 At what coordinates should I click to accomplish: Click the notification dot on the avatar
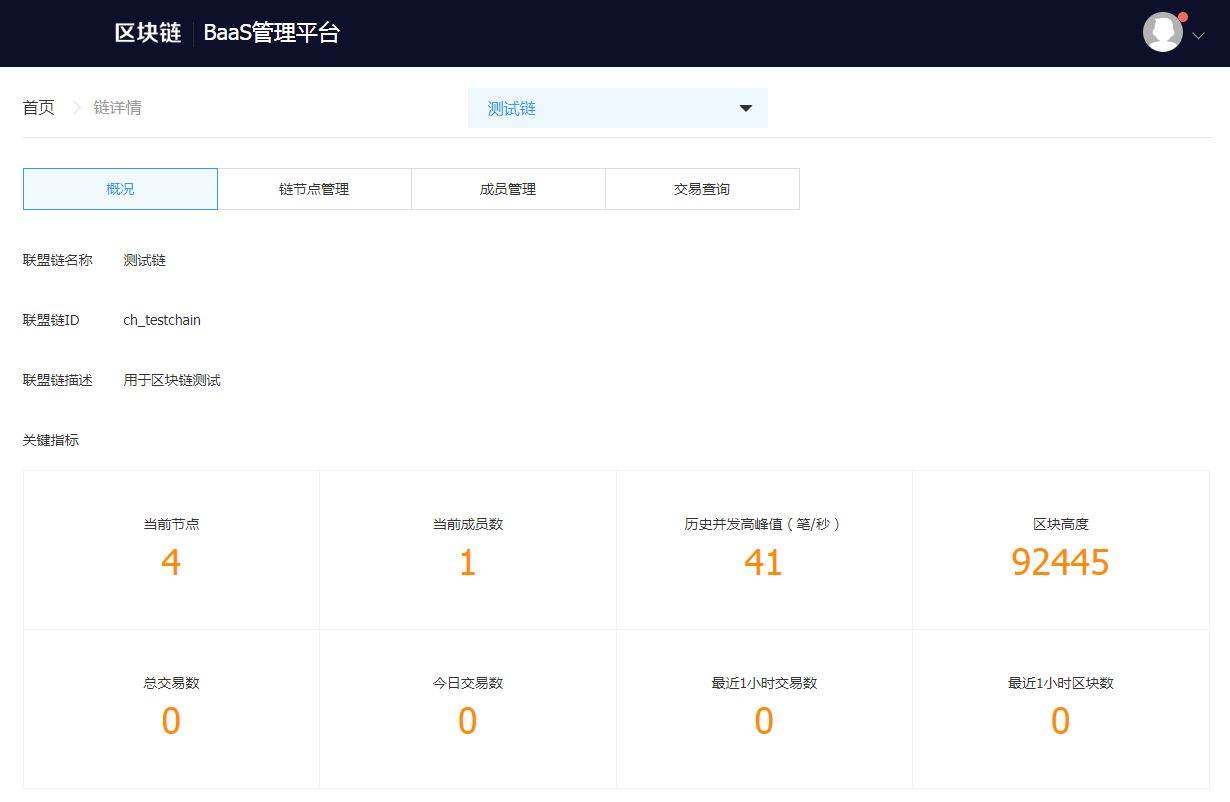coord(1181,17)
